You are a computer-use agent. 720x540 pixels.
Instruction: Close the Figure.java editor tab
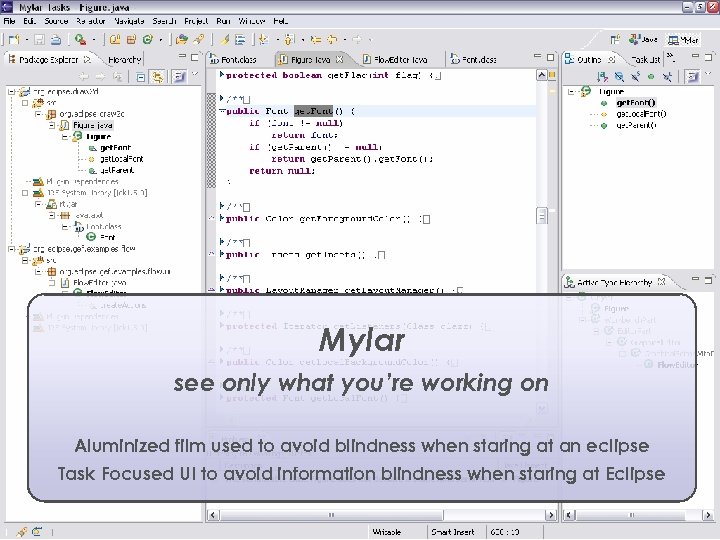pos(339,59)
